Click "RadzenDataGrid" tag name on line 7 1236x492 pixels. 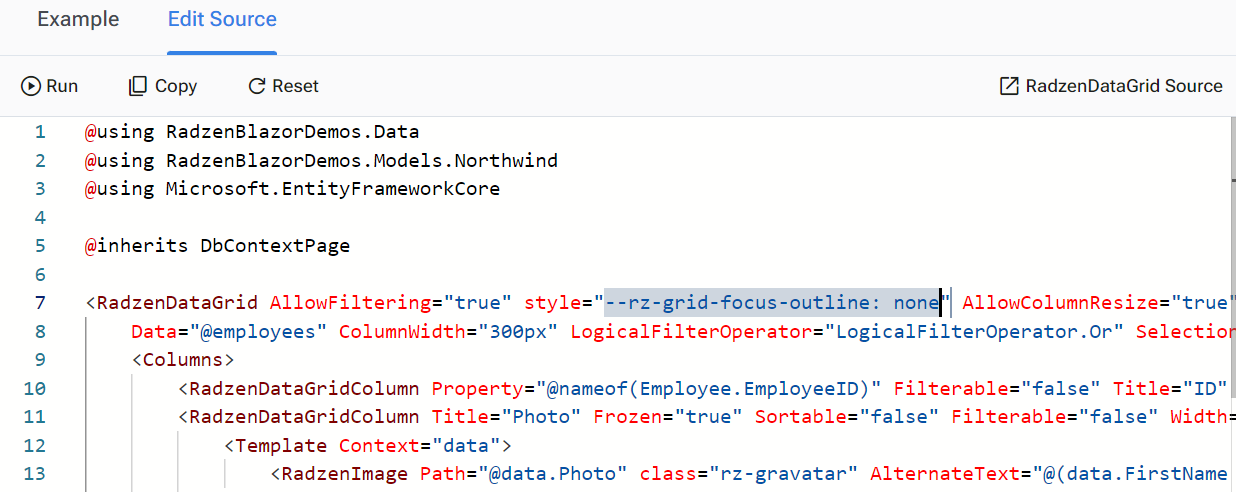tap(177, 303)
